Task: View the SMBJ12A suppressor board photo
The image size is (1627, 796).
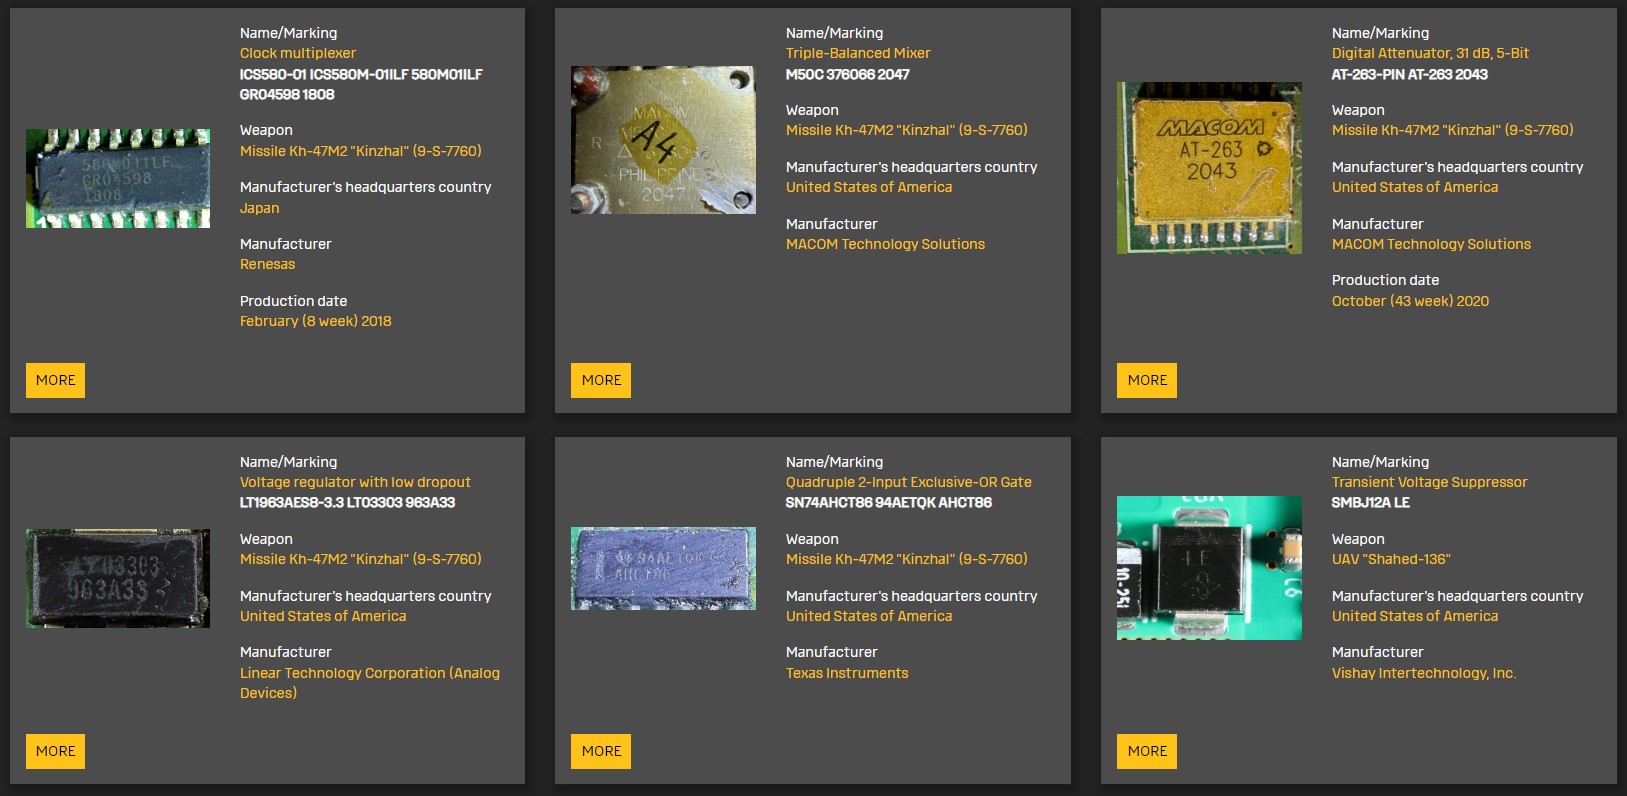Action: pyautogui.click(x=1209, y=568)
